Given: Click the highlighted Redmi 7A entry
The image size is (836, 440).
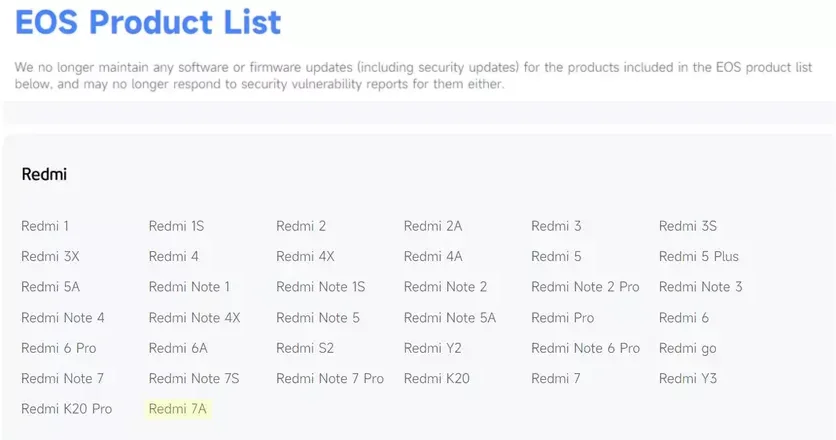Looking at the screenshot, I should [x=178, y=409].
